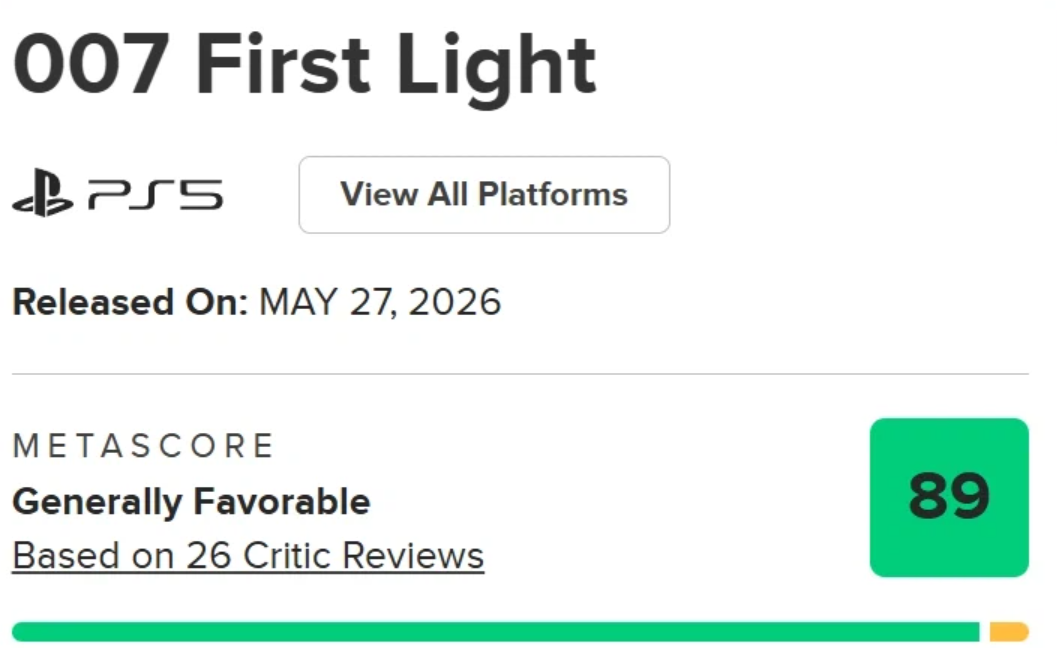Click the Generally Favorable verdict text
1057x648 pixels.
click(x=191, y=502)
